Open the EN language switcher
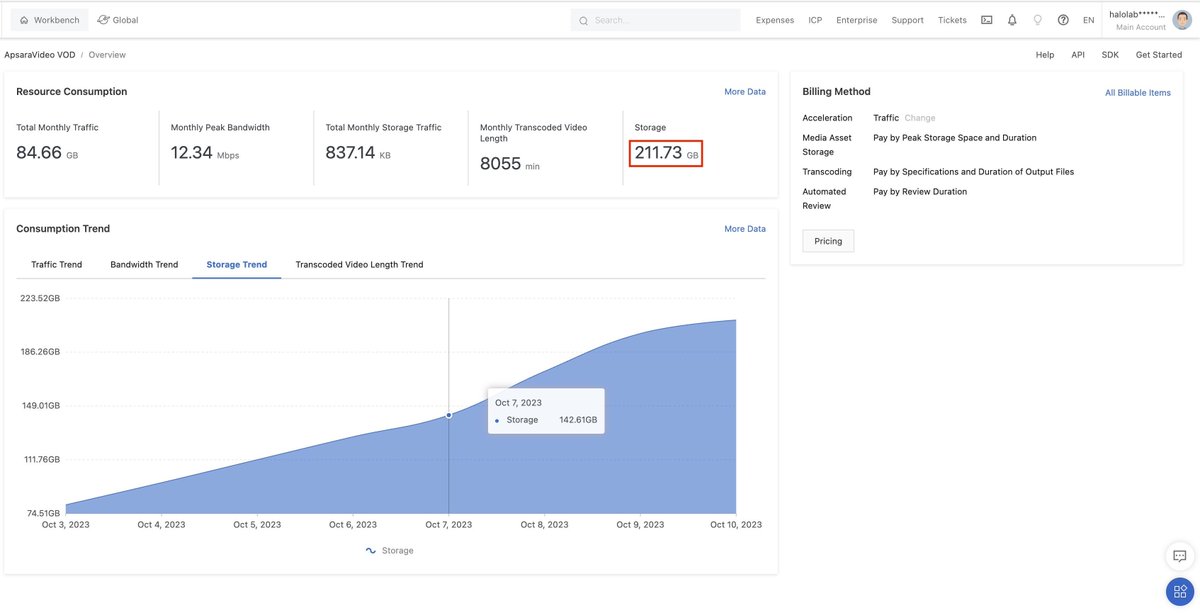This screenshot has width=1200, height=613. (x=1089, y=20)
